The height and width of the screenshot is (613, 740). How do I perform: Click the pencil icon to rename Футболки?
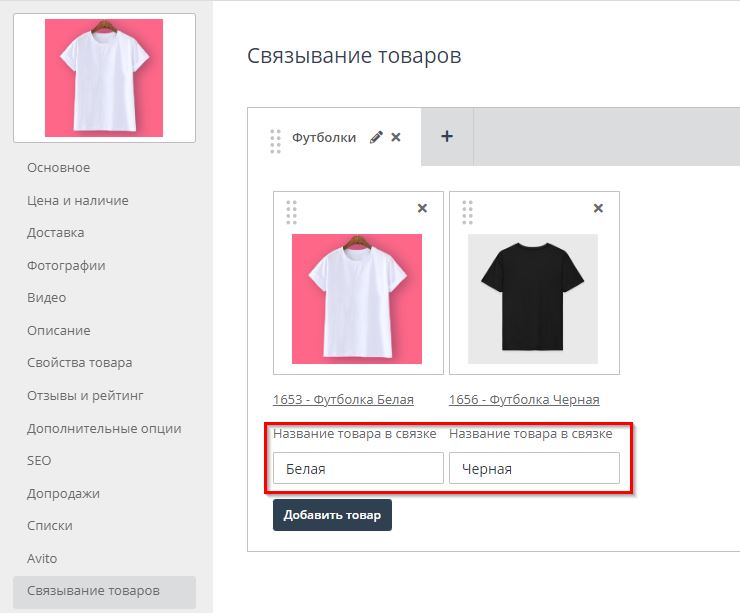pos(376,138)
